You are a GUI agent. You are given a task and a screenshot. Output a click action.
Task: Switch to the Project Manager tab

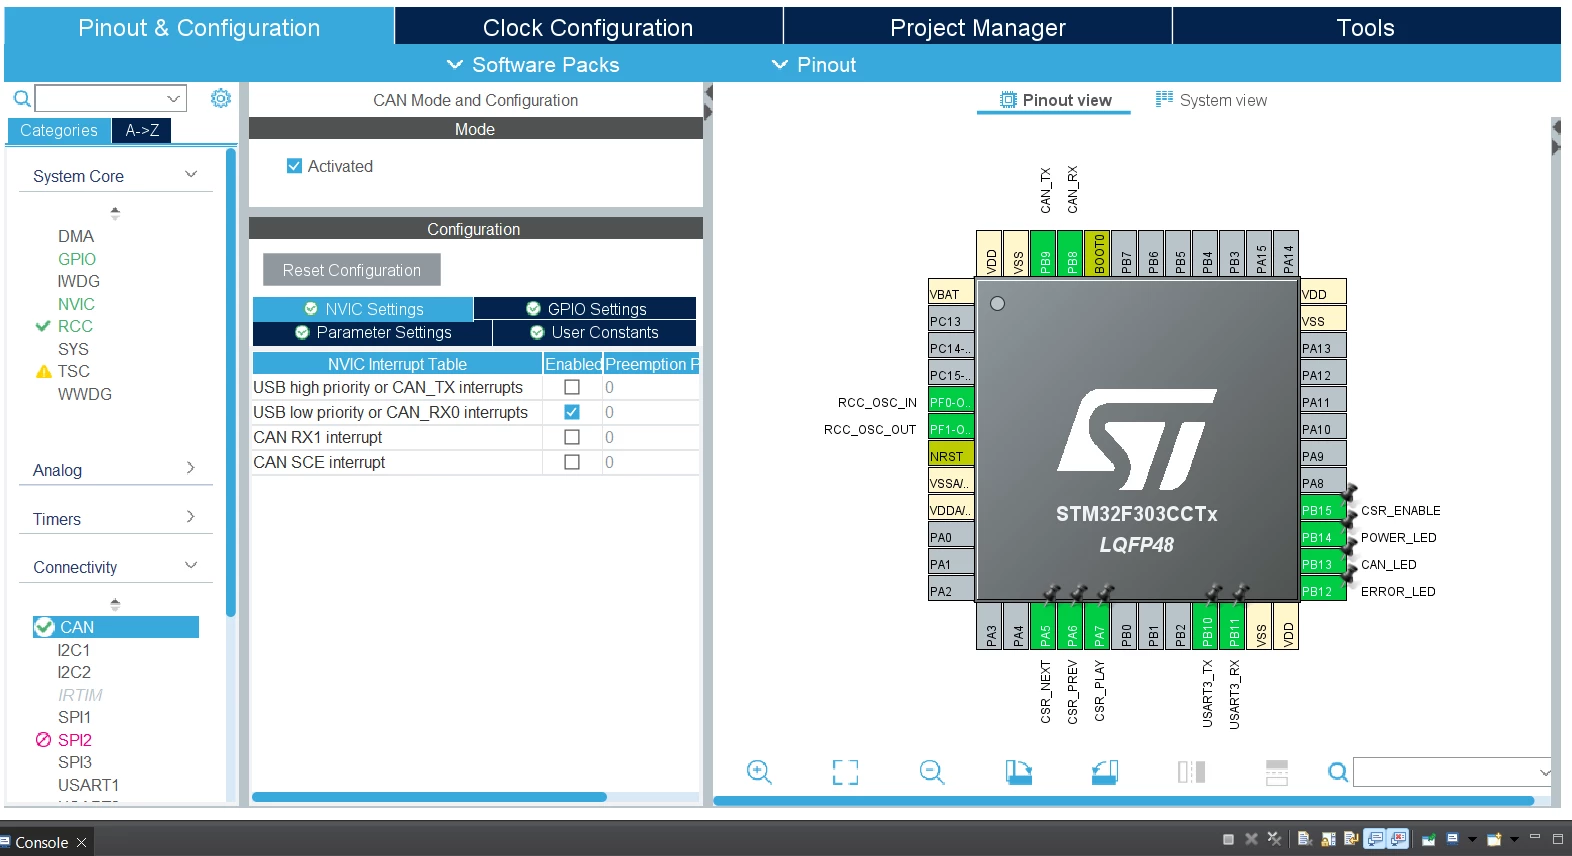[x=978, y=27]
